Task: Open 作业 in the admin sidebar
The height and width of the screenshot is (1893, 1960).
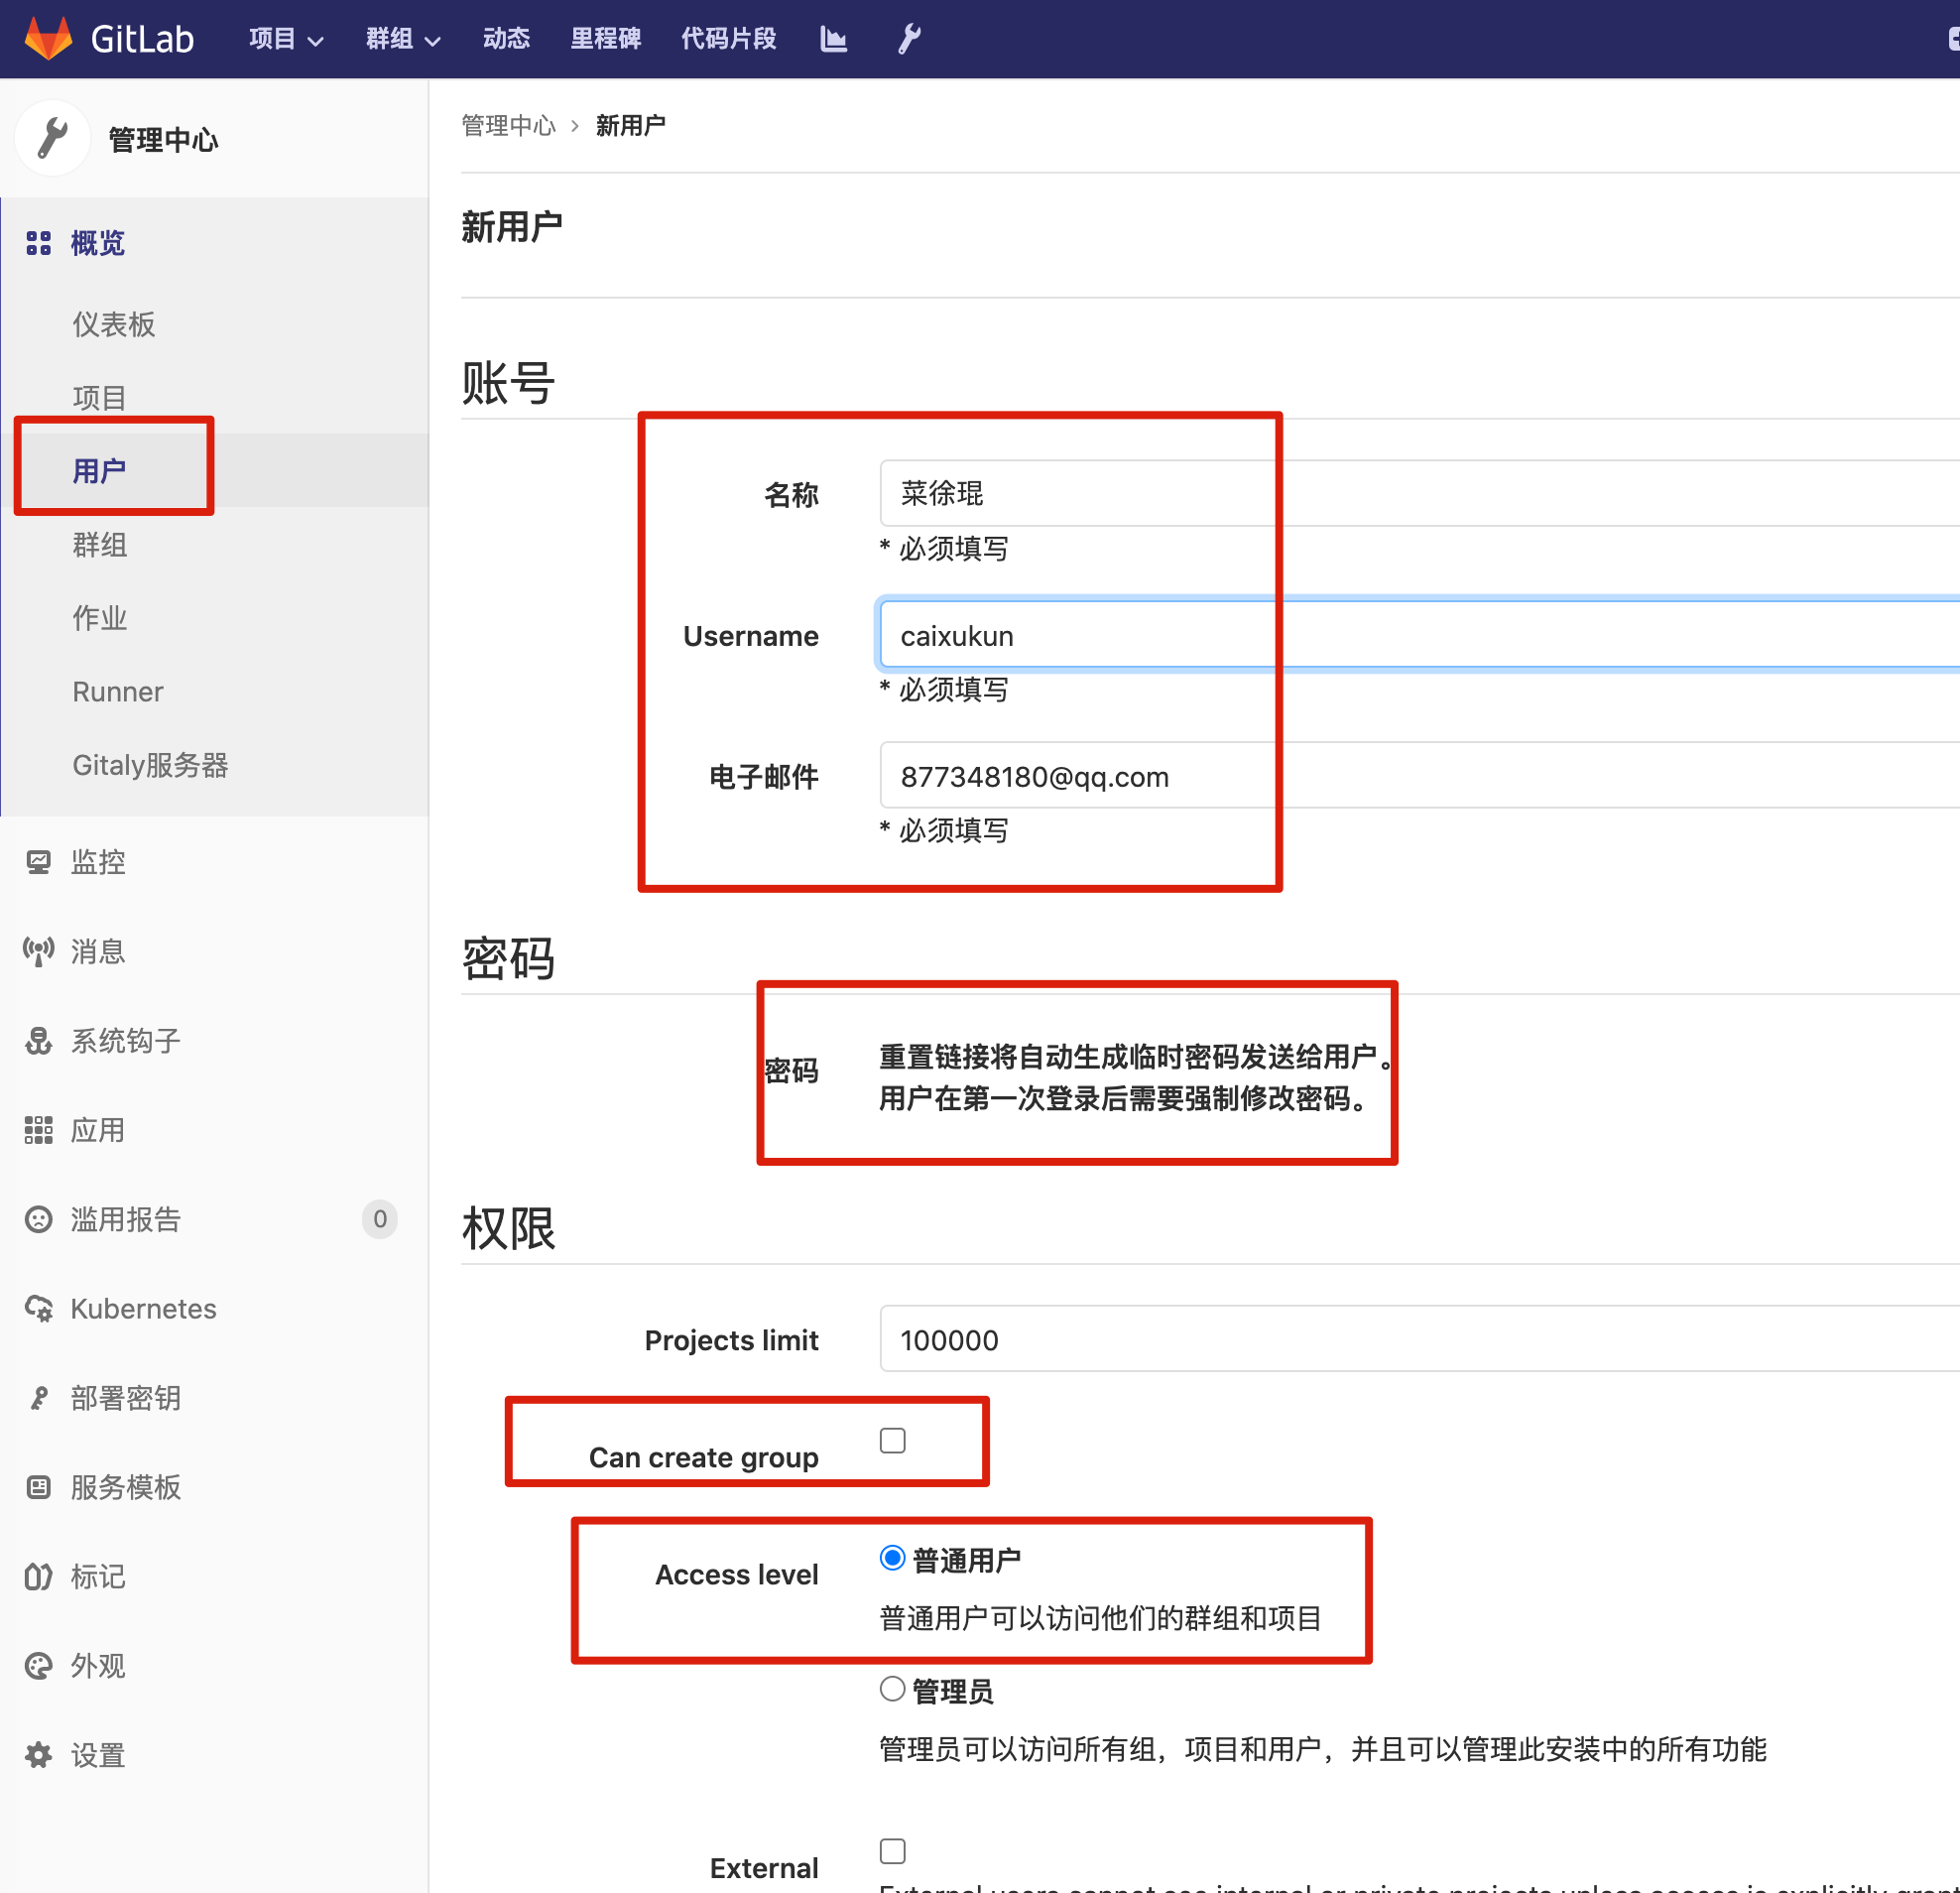Action: pyautogui.click(x=100, y=618)
